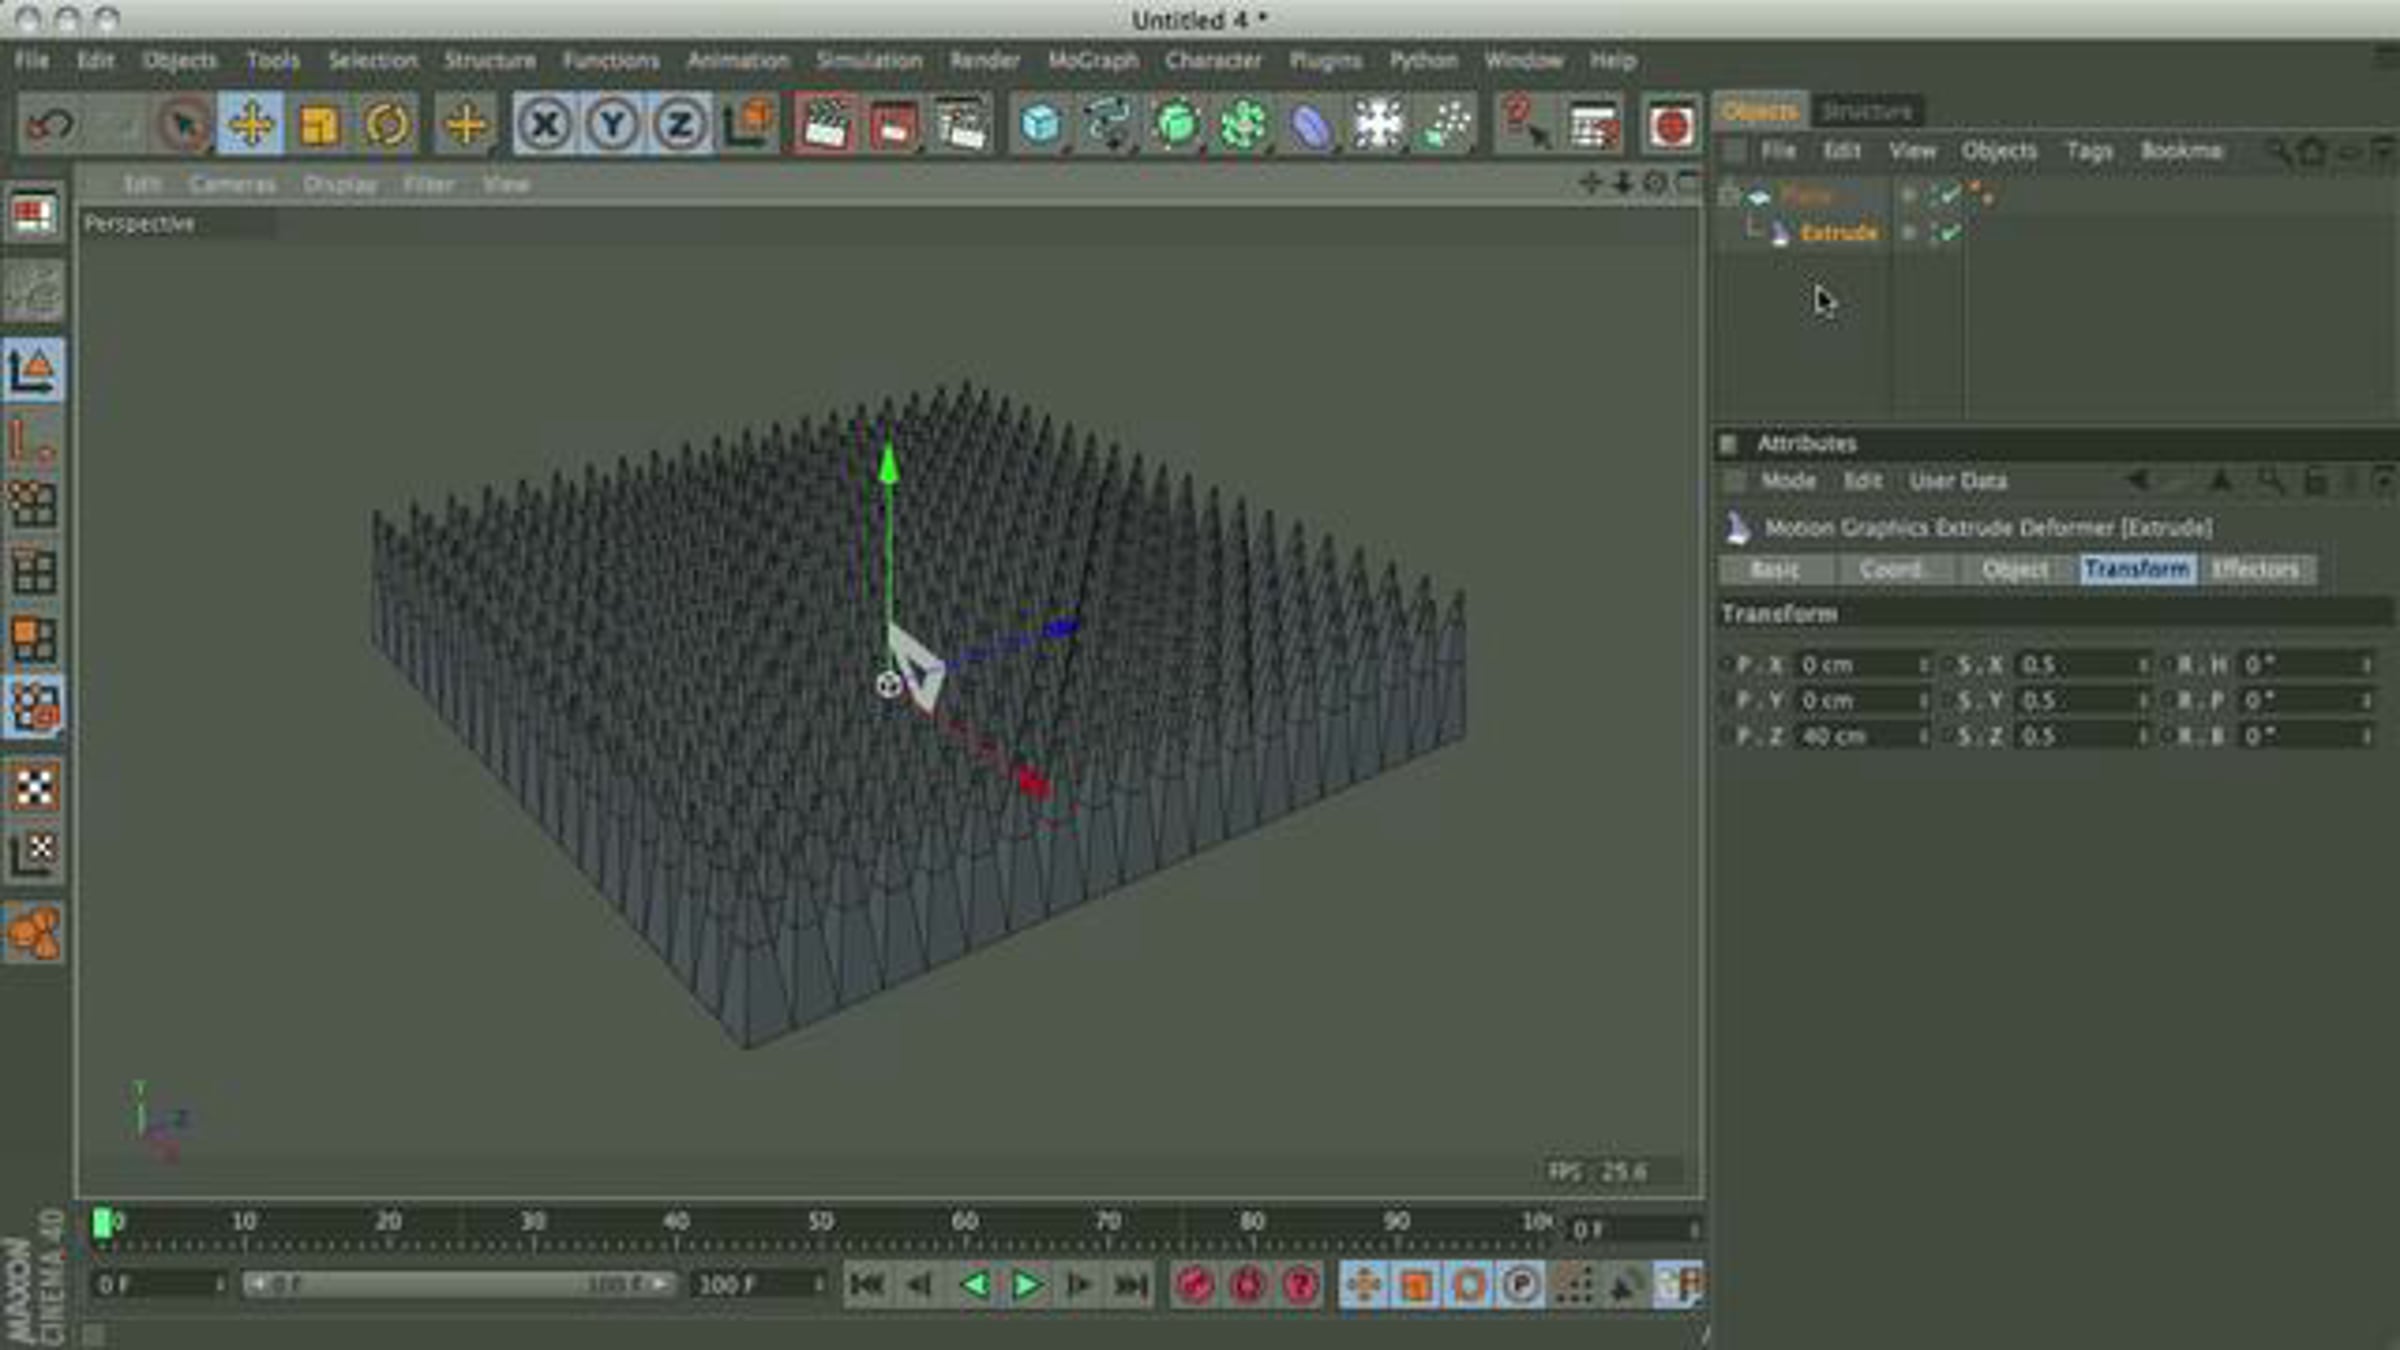Open the blue deformer objects icon
This screenshot has height=1350, width=2400.
click(x=1310, y=125)
